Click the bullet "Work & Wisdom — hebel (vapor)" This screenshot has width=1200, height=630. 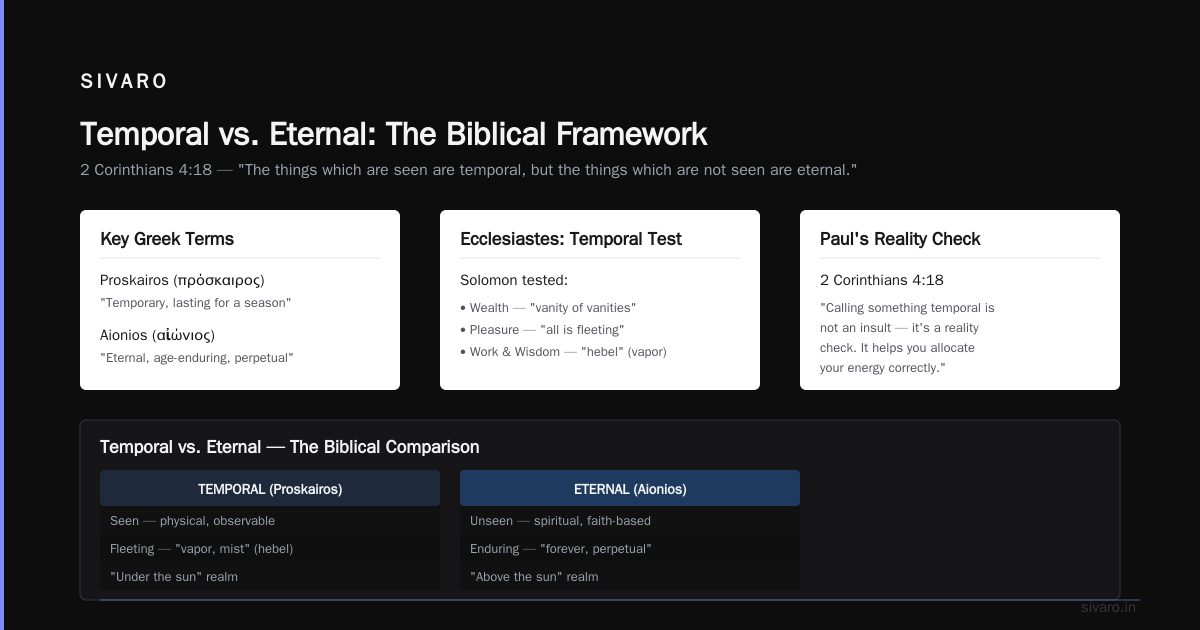[563, 352]
